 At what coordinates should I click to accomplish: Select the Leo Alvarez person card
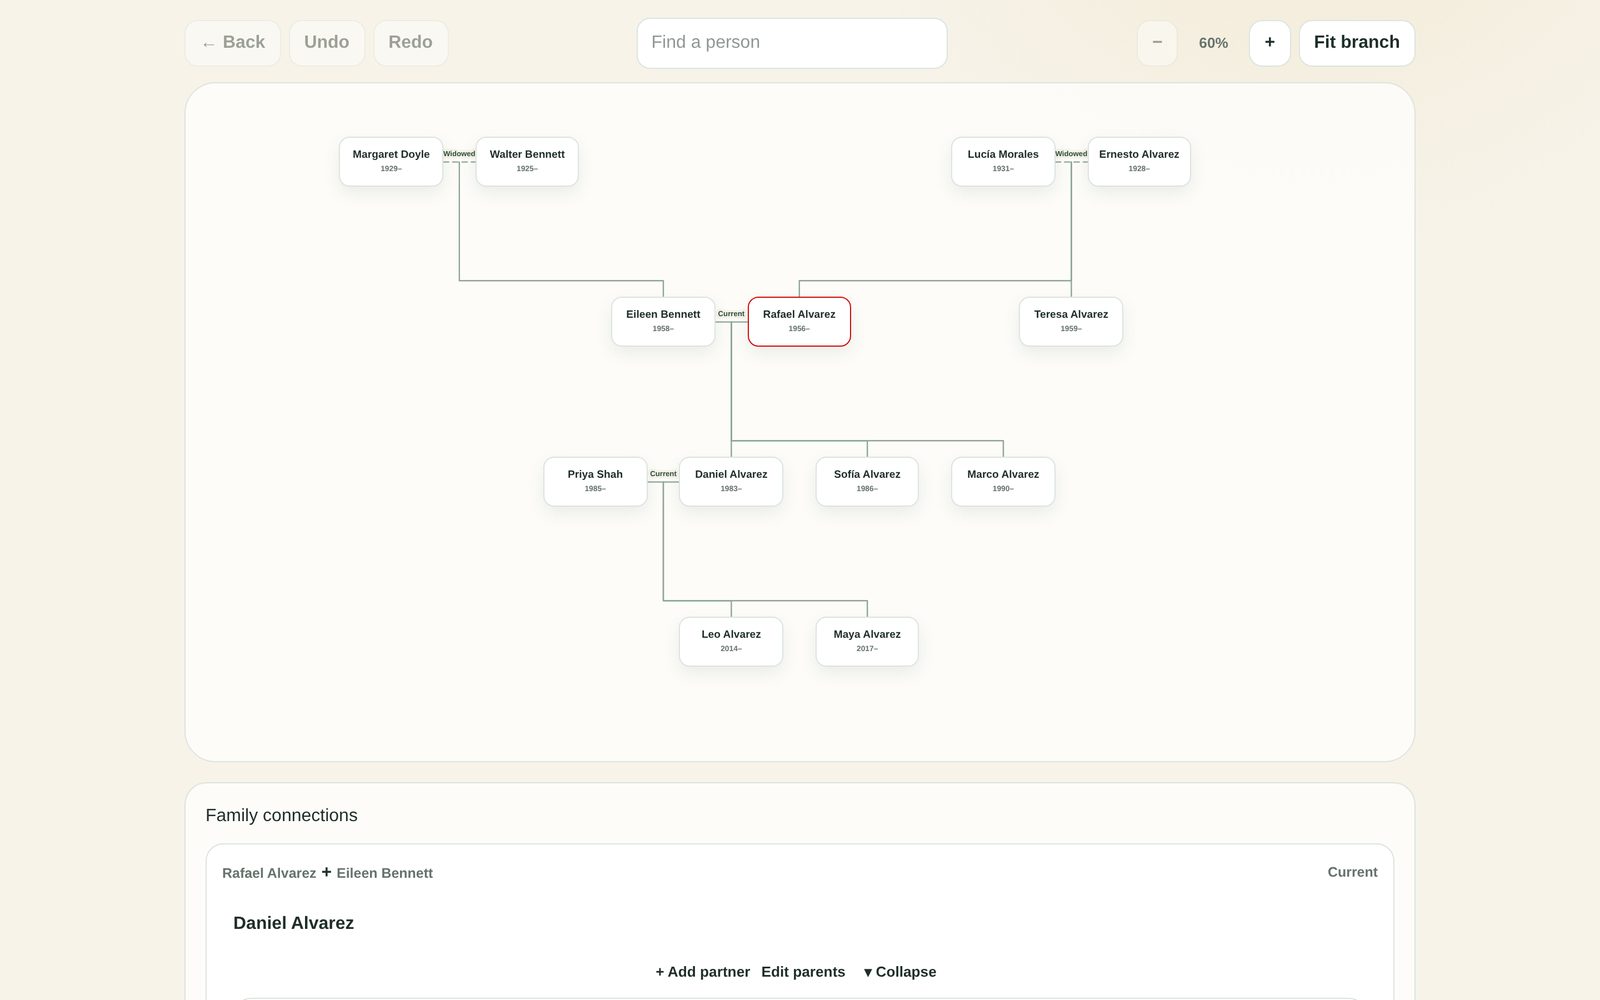[731, 641]
